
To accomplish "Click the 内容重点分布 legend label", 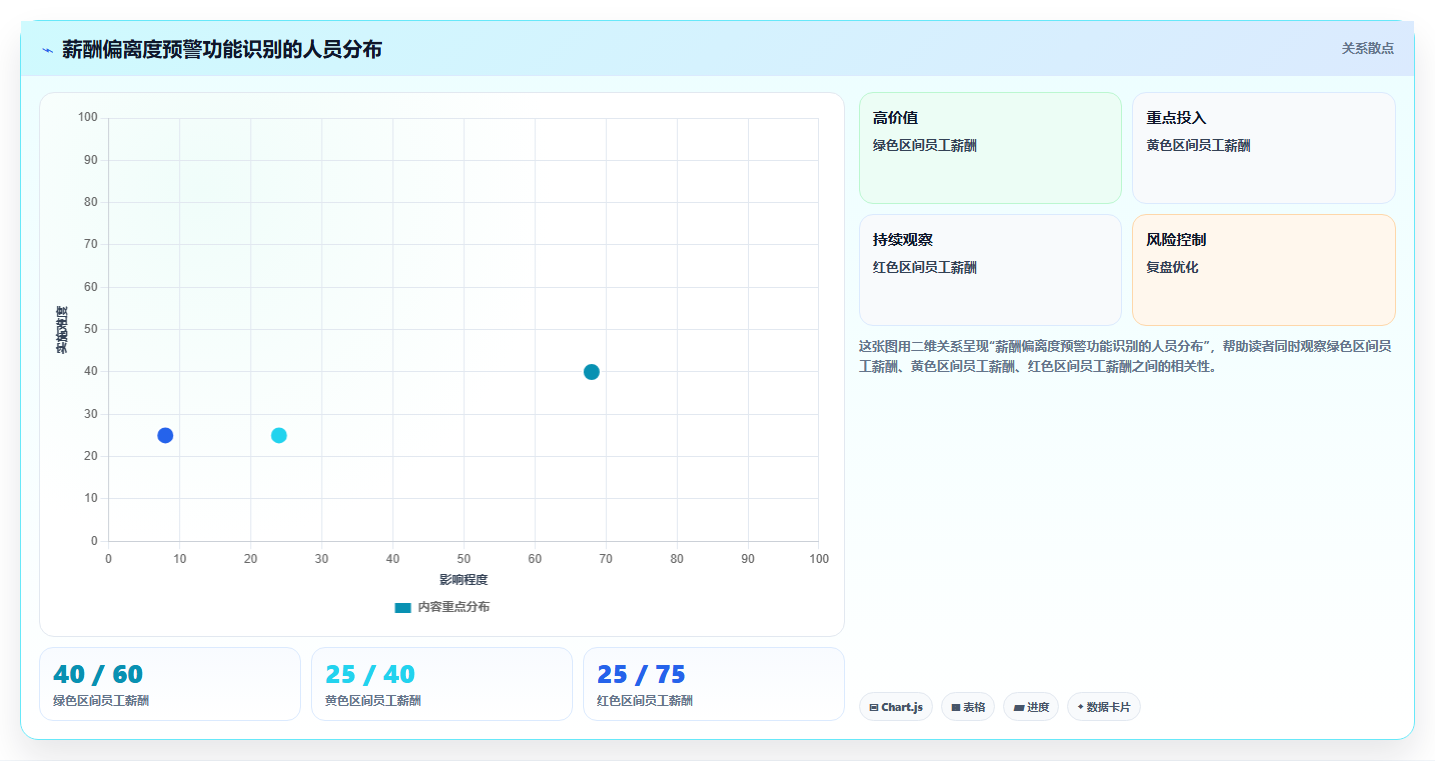I will point(453,607).
